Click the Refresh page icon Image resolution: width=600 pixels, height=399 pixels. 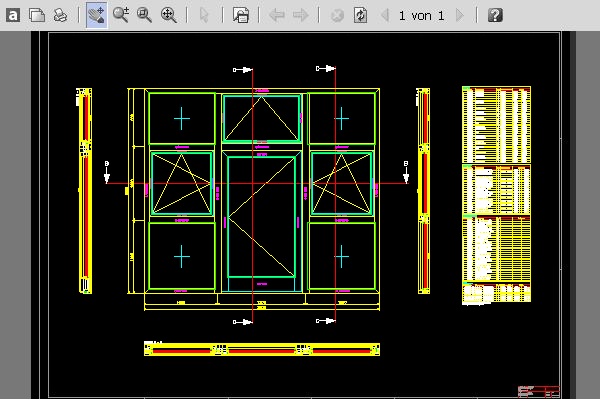click(x=360, y=16)
